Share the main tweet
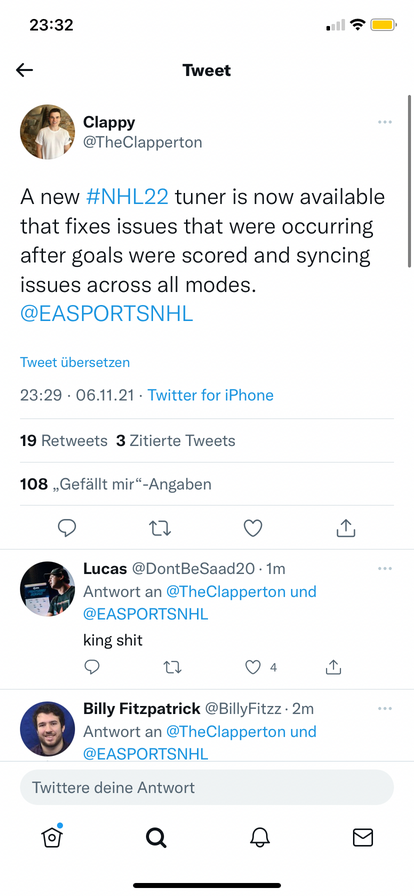 [x=345, y=529]
